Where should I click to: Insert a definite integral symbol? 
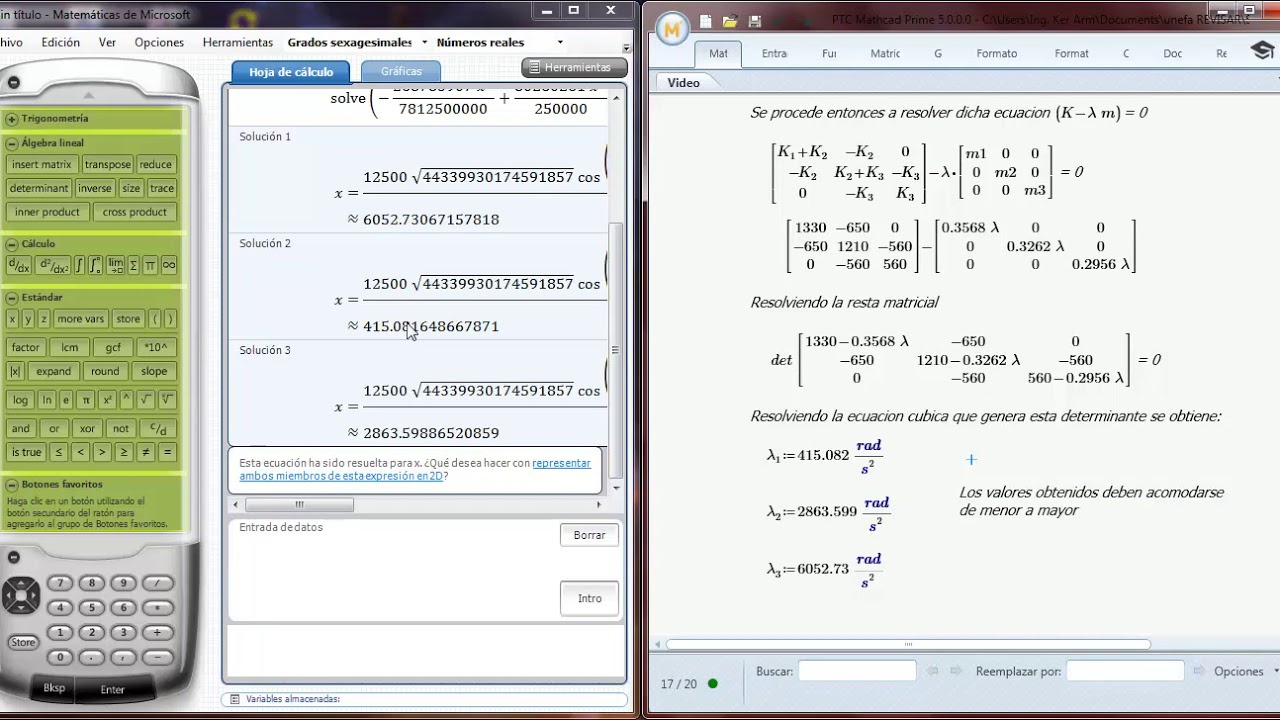coord(95,266)
